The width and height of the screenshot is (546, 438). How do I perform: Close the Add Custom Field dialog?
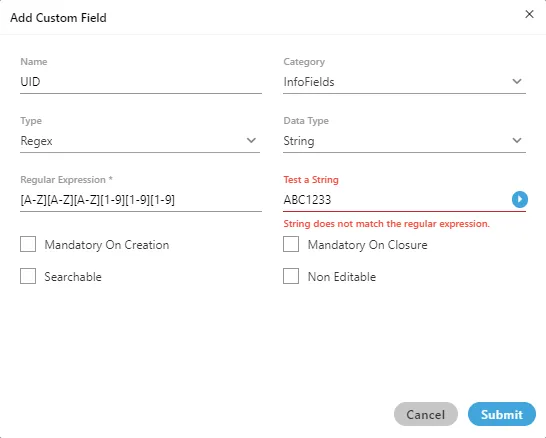click(529, 14)
